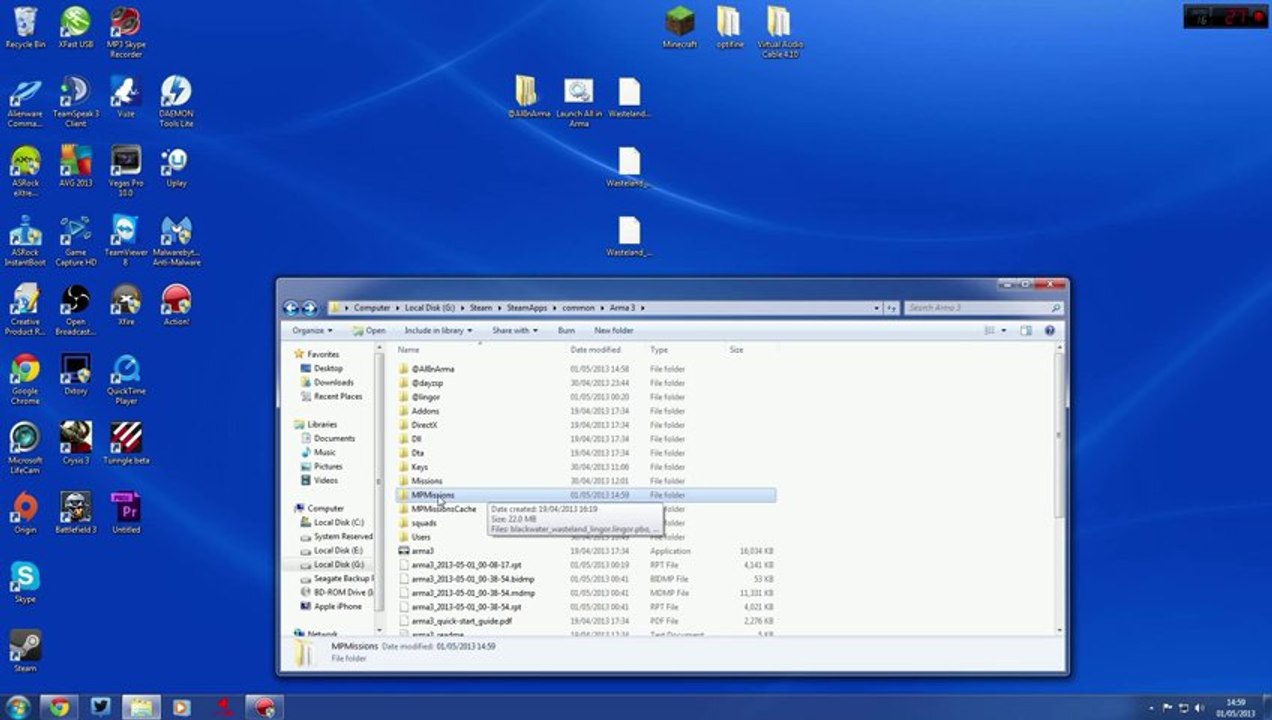Launch Vuze desktop icon
This screenshot has height=720, width=1272.
pyautogui.click(x=126, y=97)
